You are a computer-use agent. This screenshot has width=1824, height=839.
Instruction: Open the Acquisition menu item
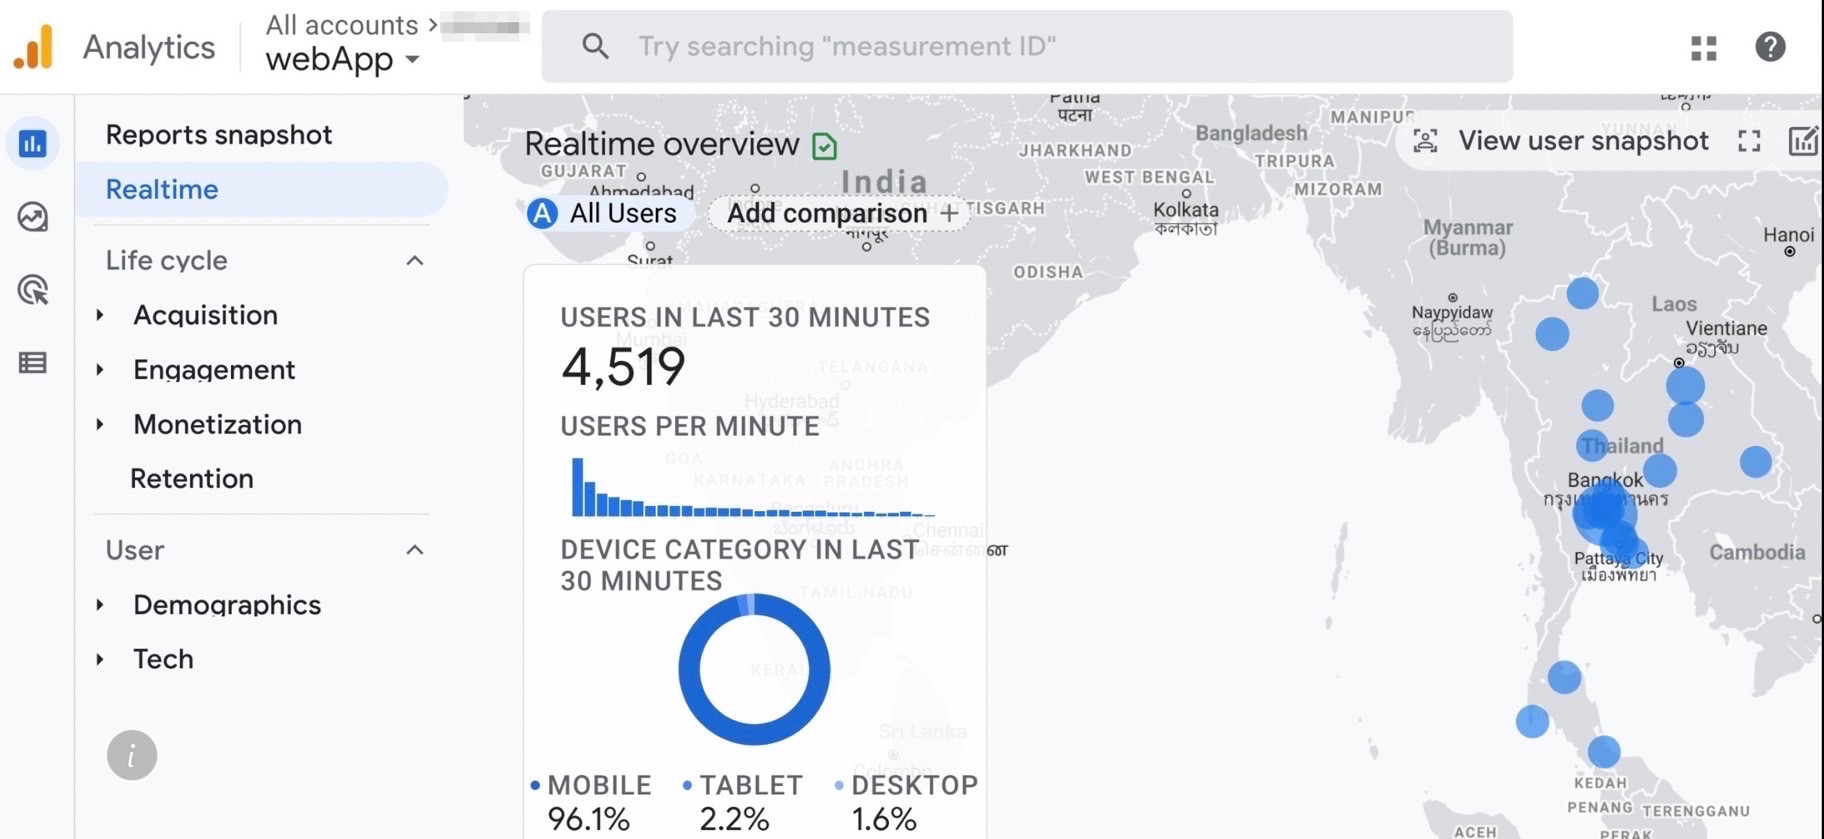206,315
